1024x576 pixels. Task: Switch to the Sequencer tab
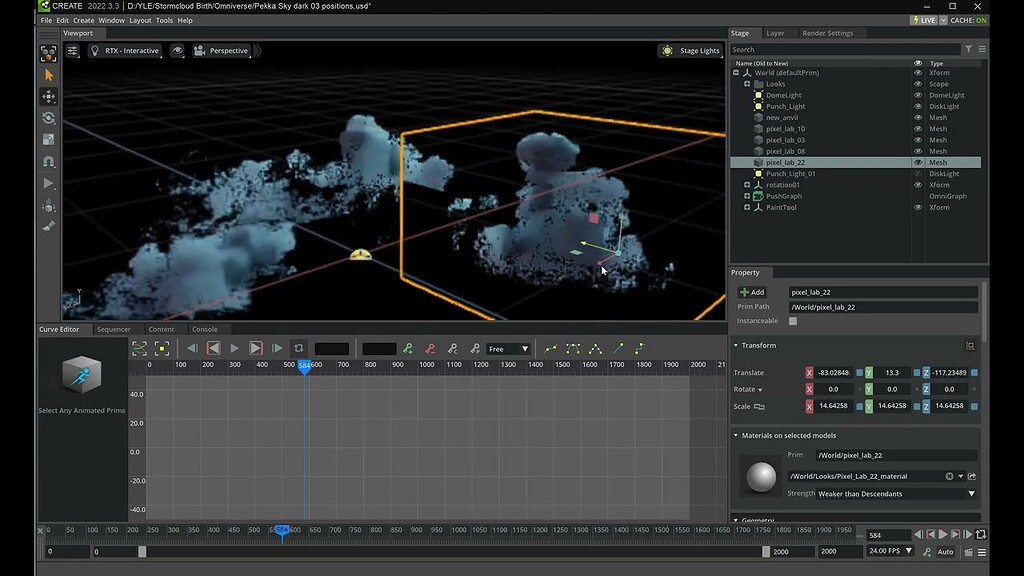click(x=113, y=329)
